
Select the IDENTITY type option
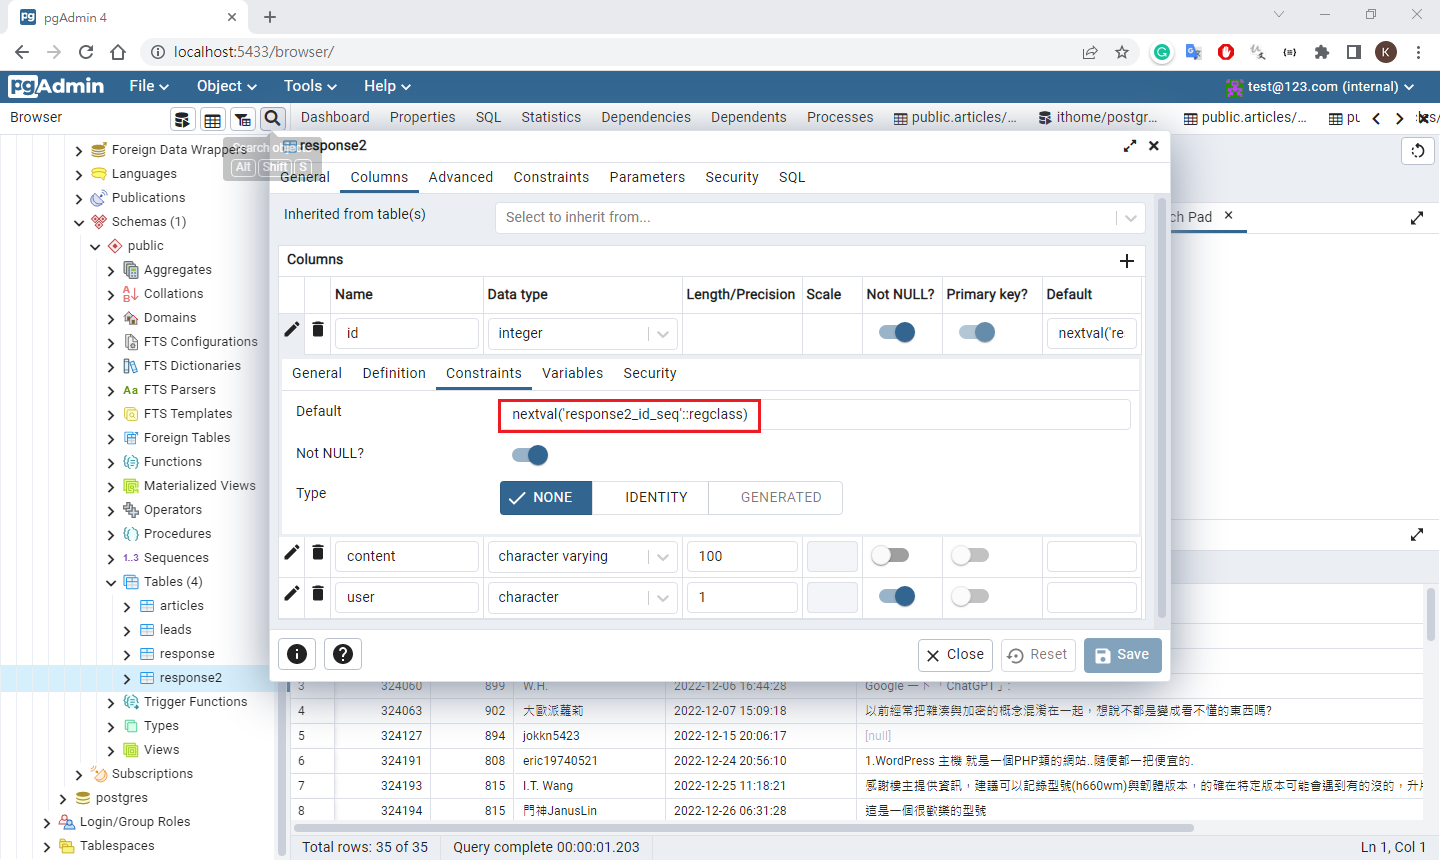(x=656, y=498)
